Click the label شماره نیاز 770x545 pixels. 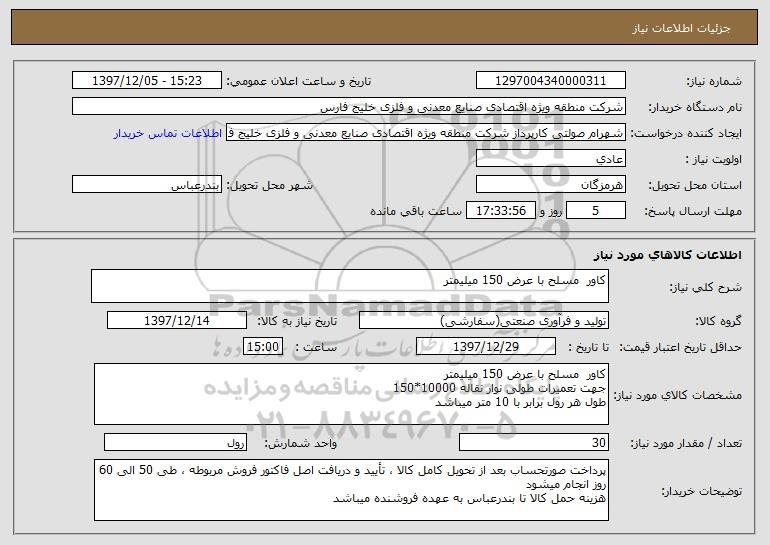point(714,82)
